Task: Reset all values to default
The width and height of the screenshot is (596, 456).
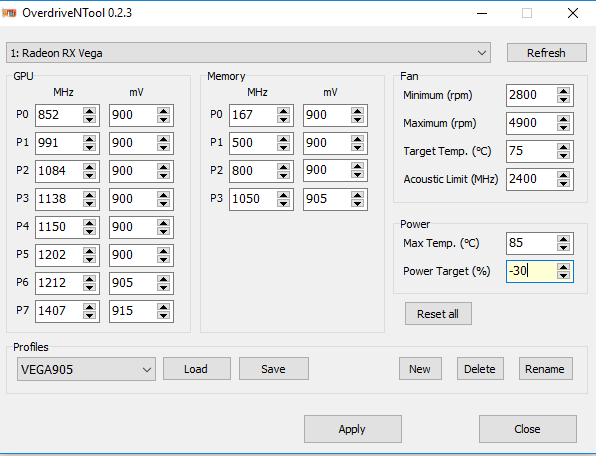Action: coord(438,314)
